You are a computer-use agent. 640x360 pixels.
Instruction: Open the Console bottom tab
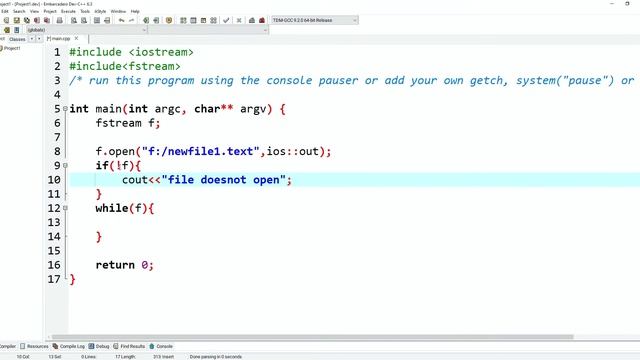click(x=161, y=346)
